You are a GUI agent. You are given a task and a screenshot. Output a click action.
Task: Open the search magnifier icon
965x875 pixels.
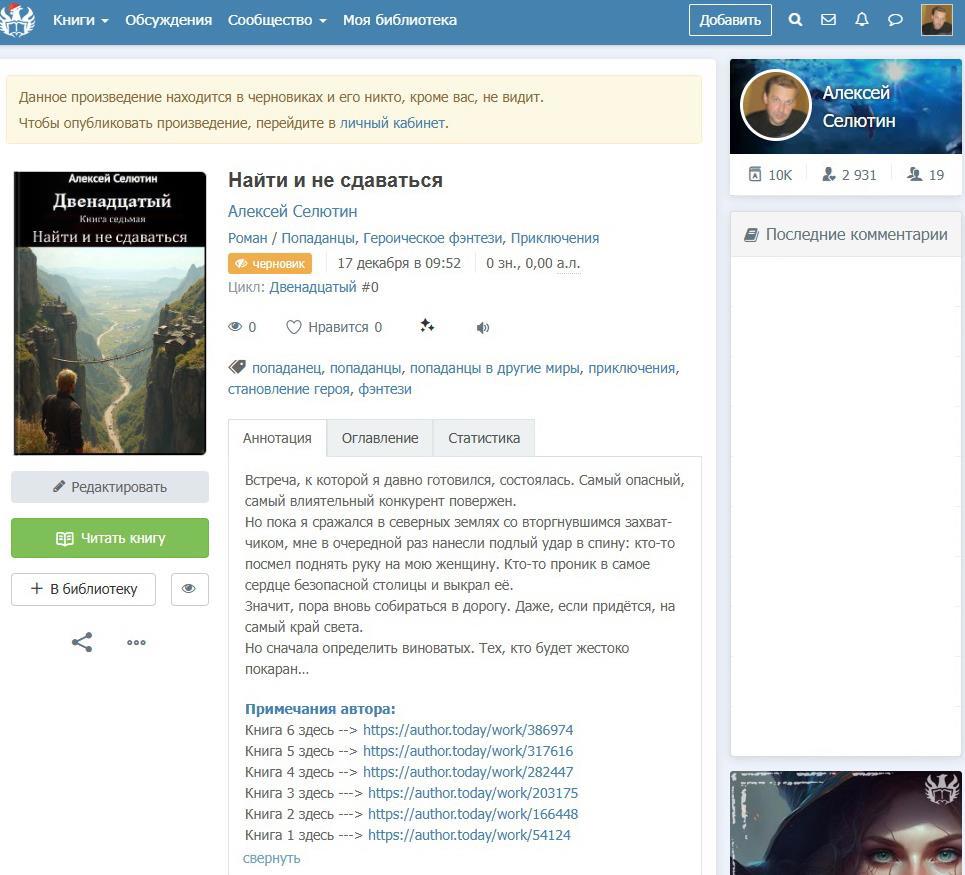[x=795, y=20]
